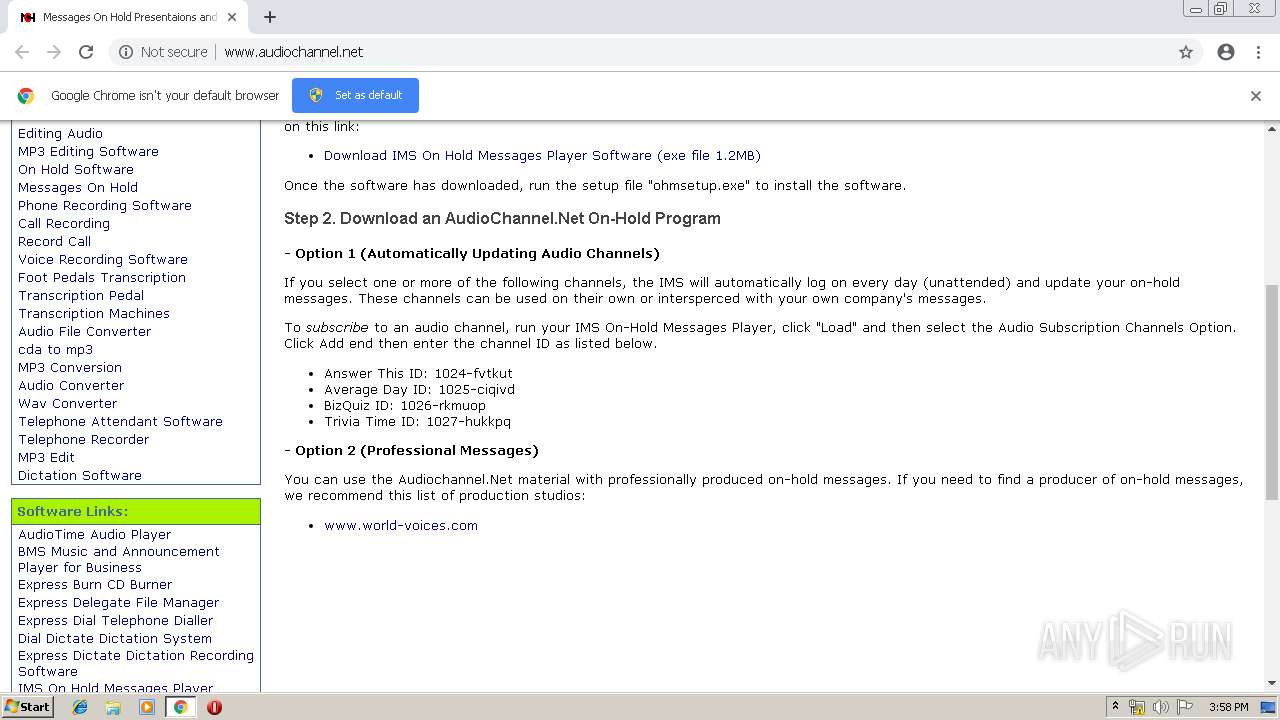Image resolution: width=1280 pixels, height=720 pixels.
Task: Open the Dictation Software link
Action: [x=80, y=475]
